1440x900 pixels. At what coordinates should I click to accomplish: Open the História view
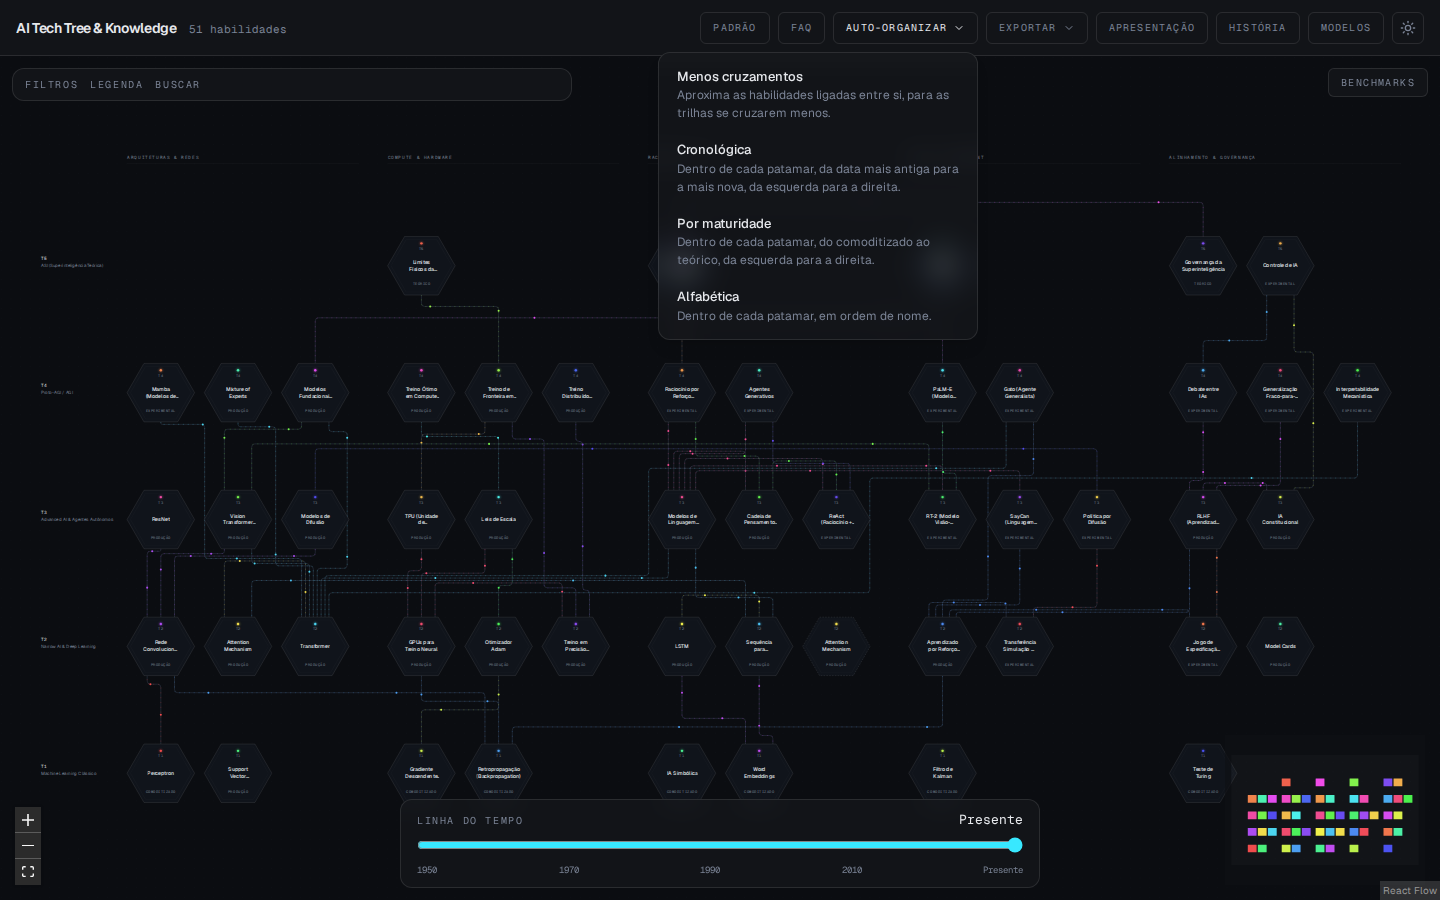click(1257, 28)
